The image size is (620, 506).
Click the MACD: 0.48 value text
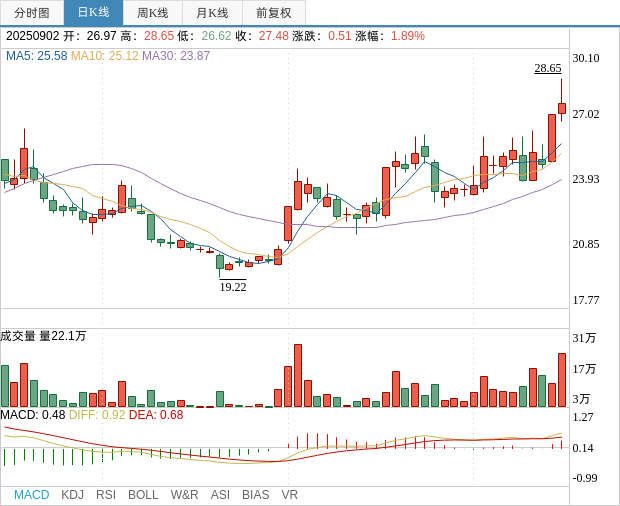tap(33, 415)
